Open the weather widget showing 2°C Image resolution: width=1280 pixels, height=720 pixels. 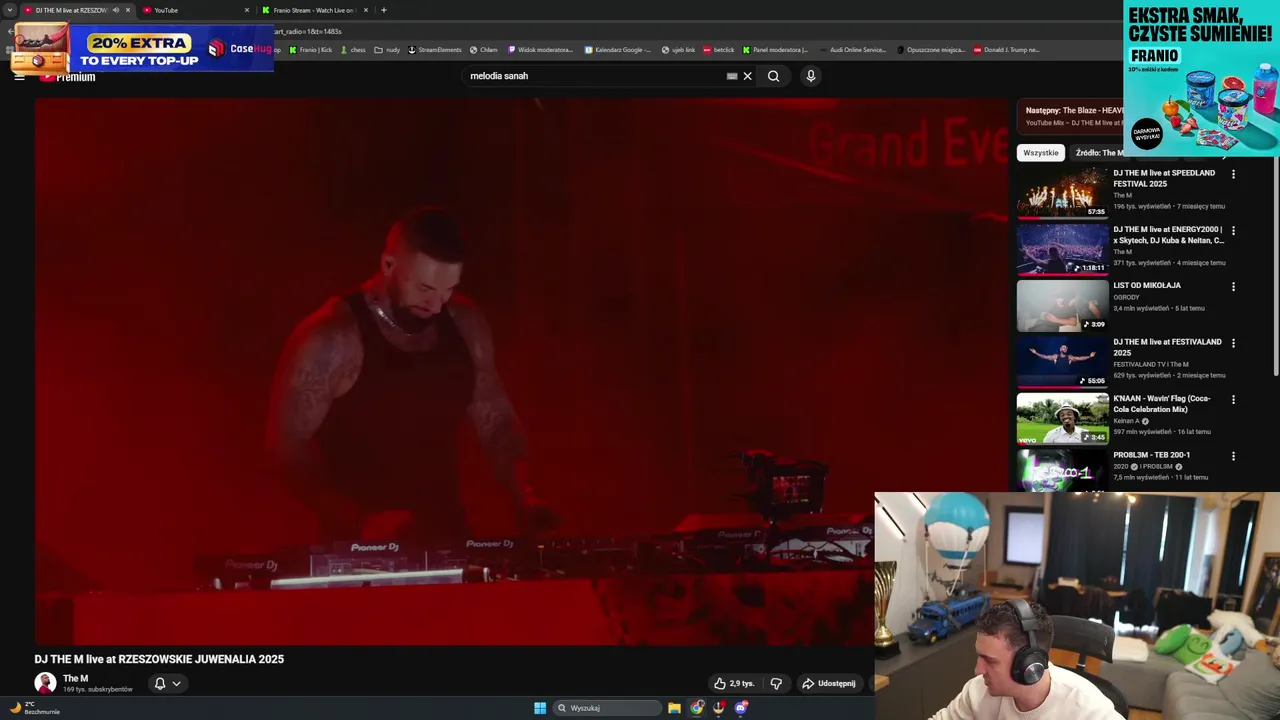[x=35, y=708]
